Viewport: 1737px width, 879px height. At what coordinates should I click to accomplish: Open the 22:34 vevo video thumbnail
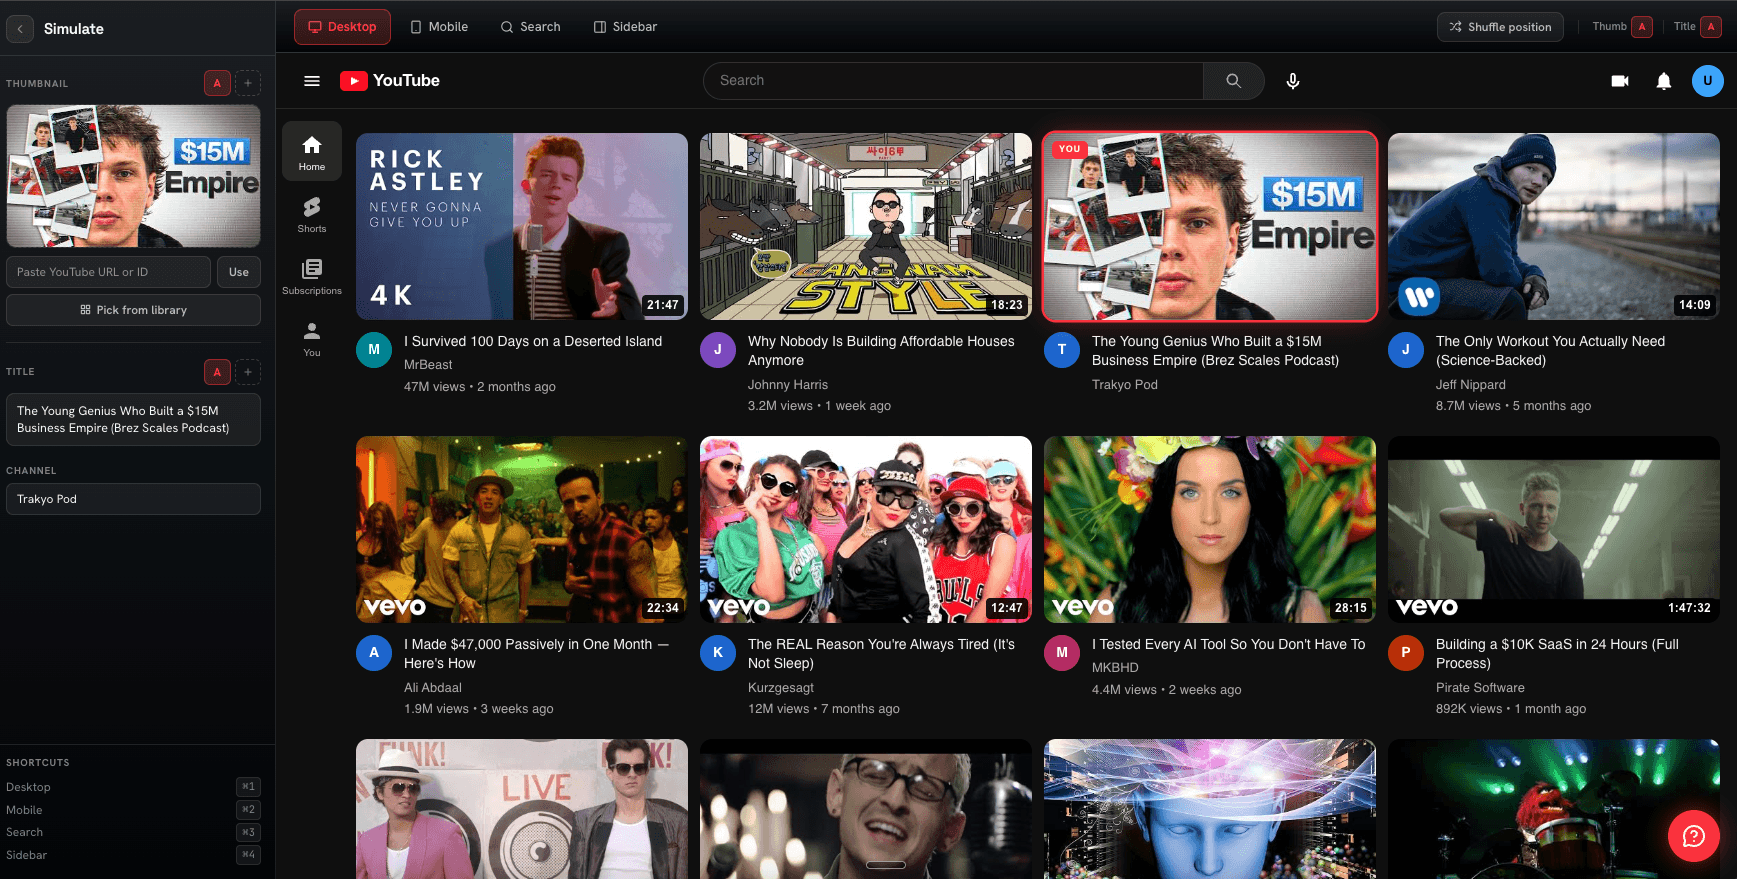522,530
